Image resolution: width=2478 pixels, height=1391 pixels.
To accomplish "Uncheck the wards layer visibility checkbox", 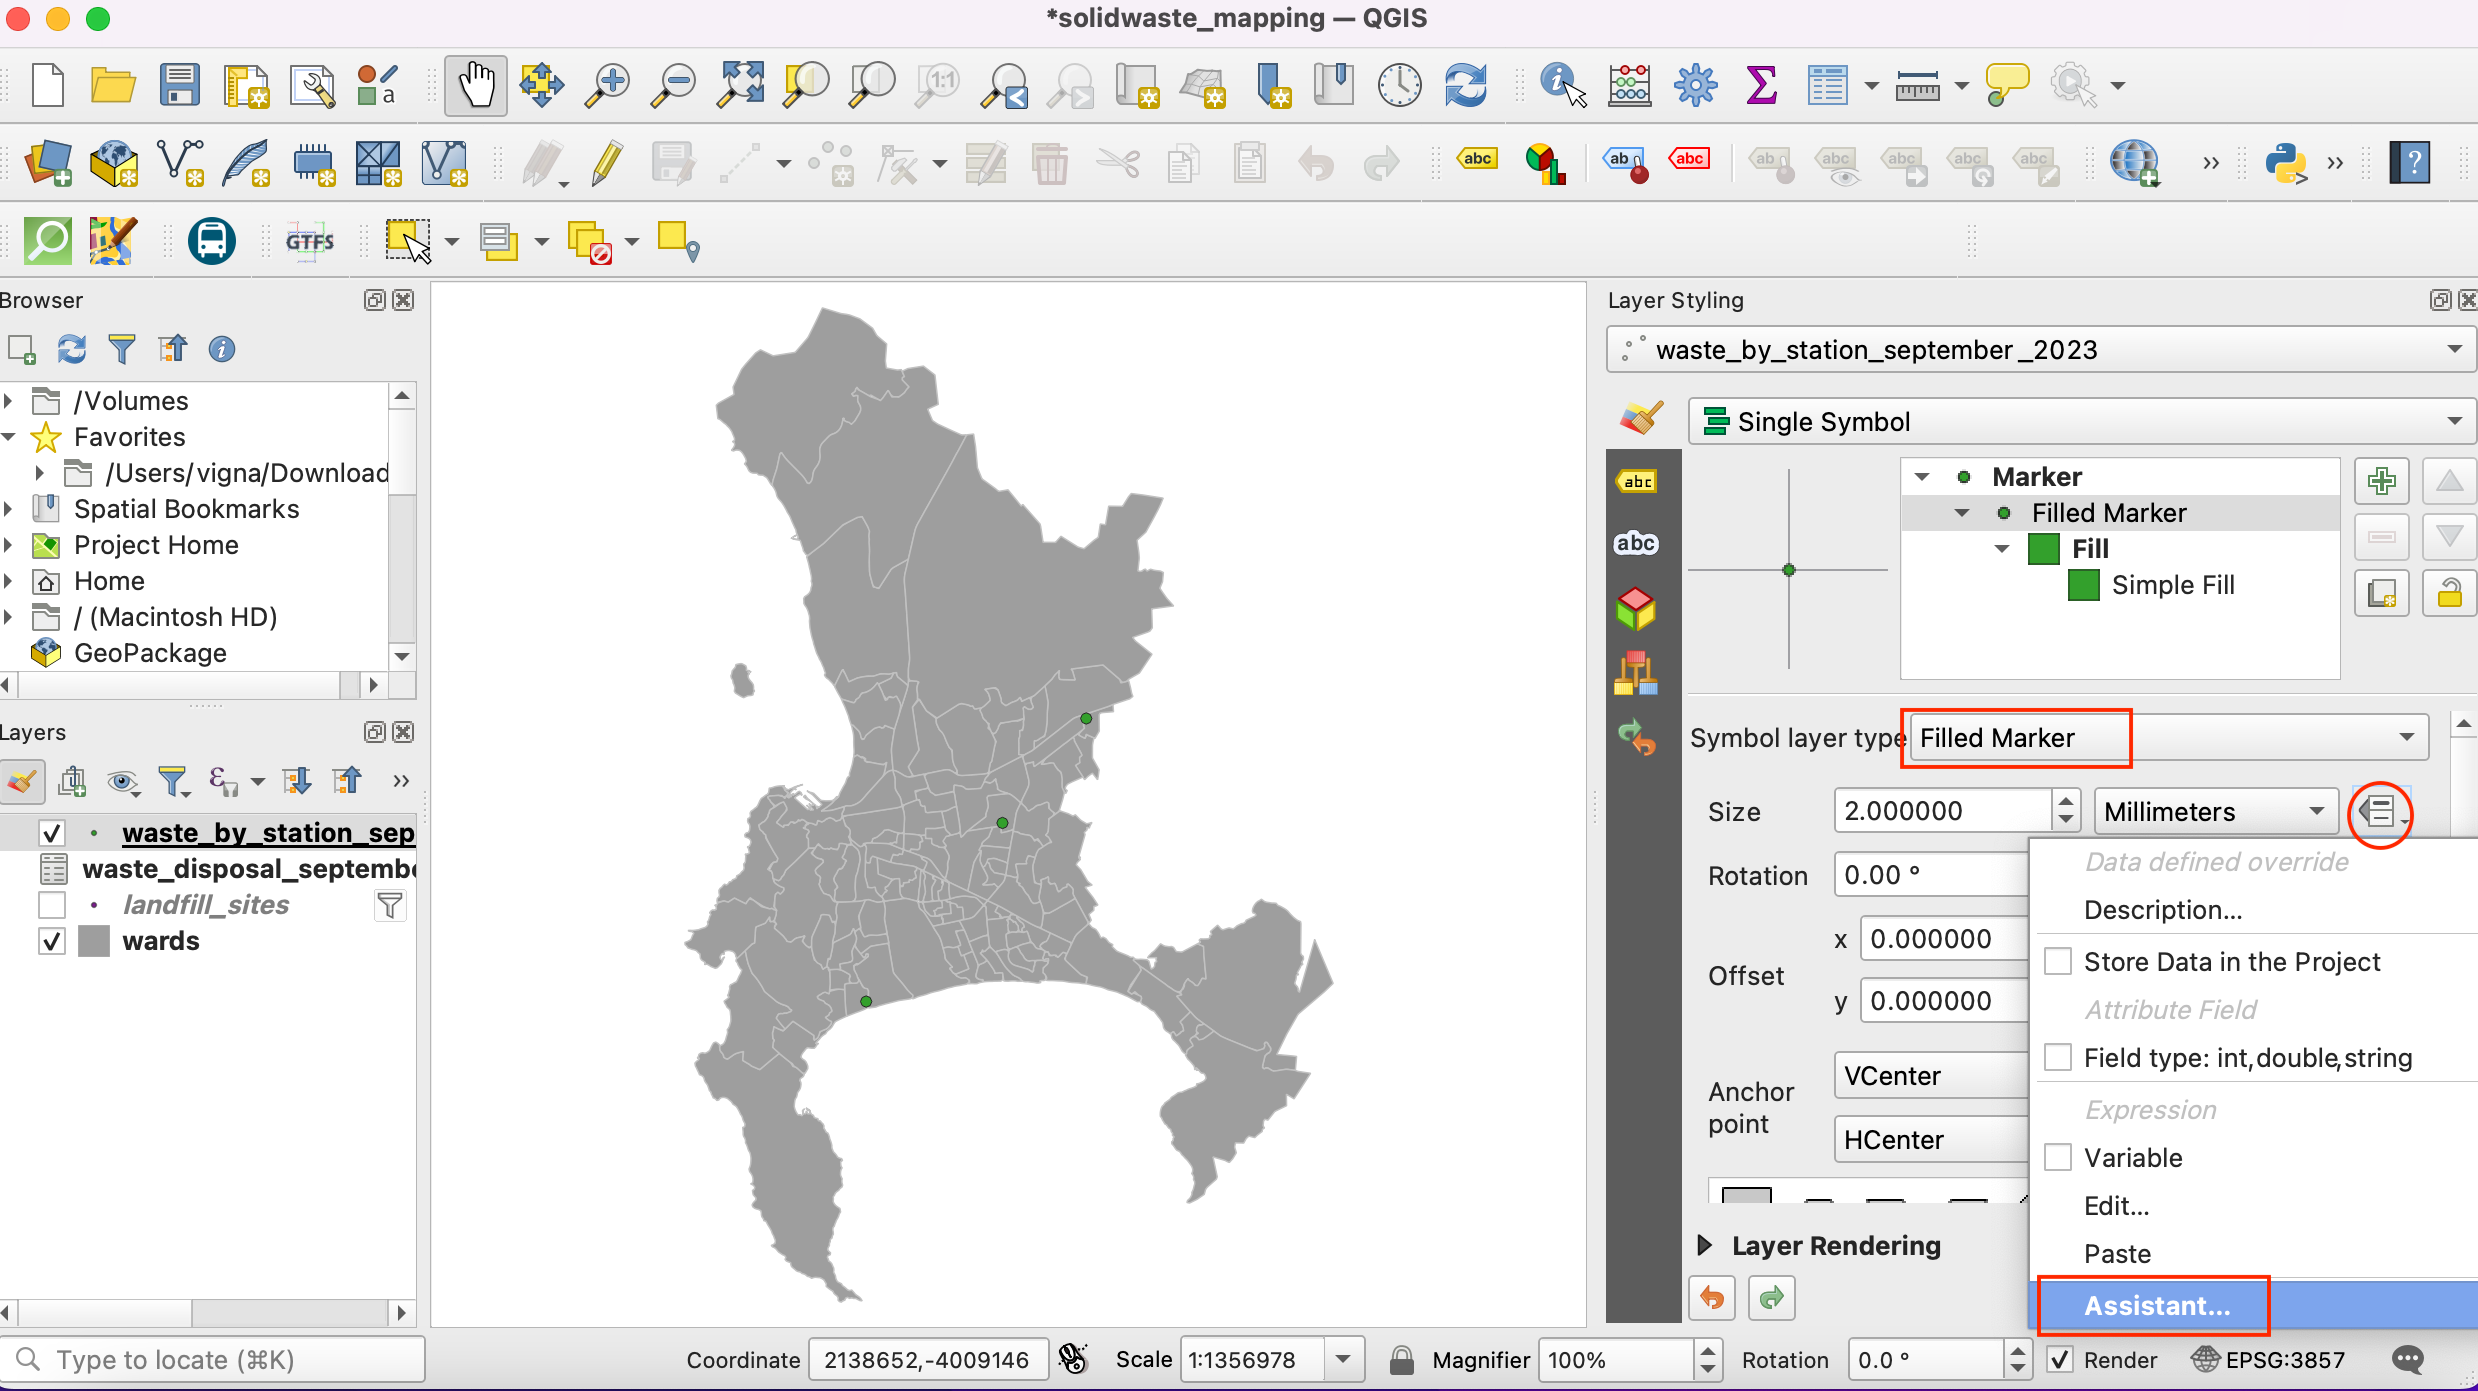I will tap(52, 941).
